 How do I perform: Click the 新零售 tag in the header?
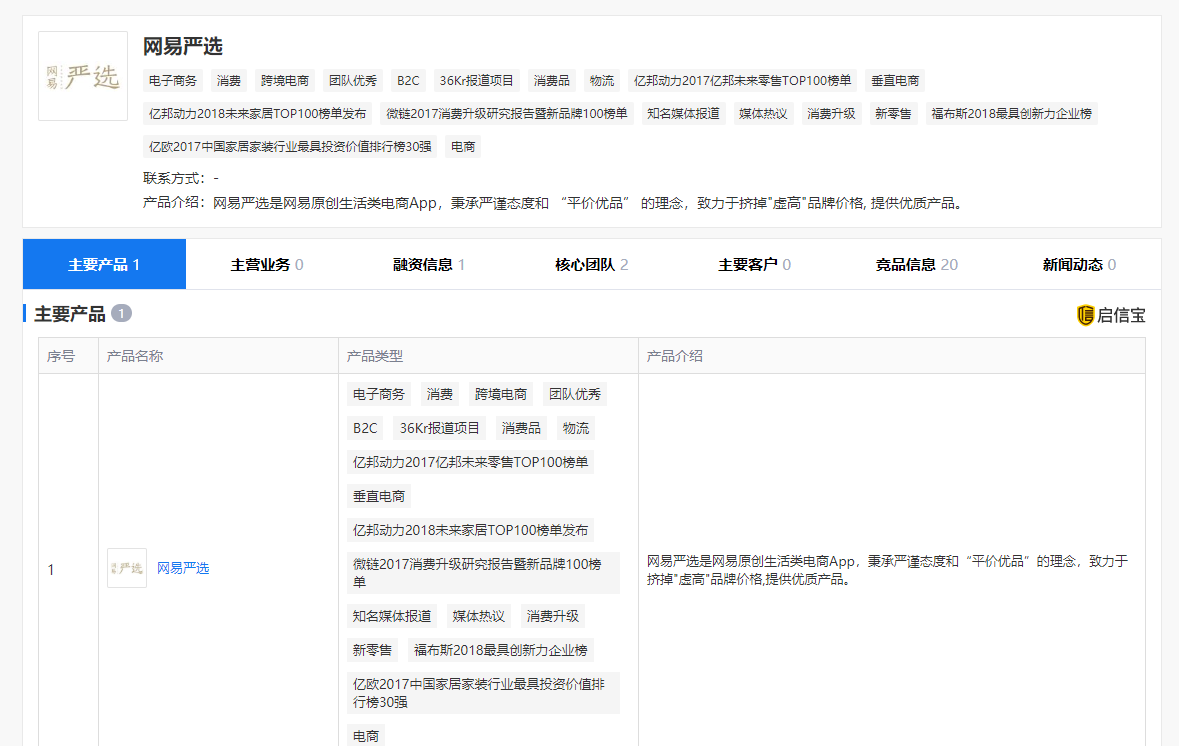tap(893, 114)
